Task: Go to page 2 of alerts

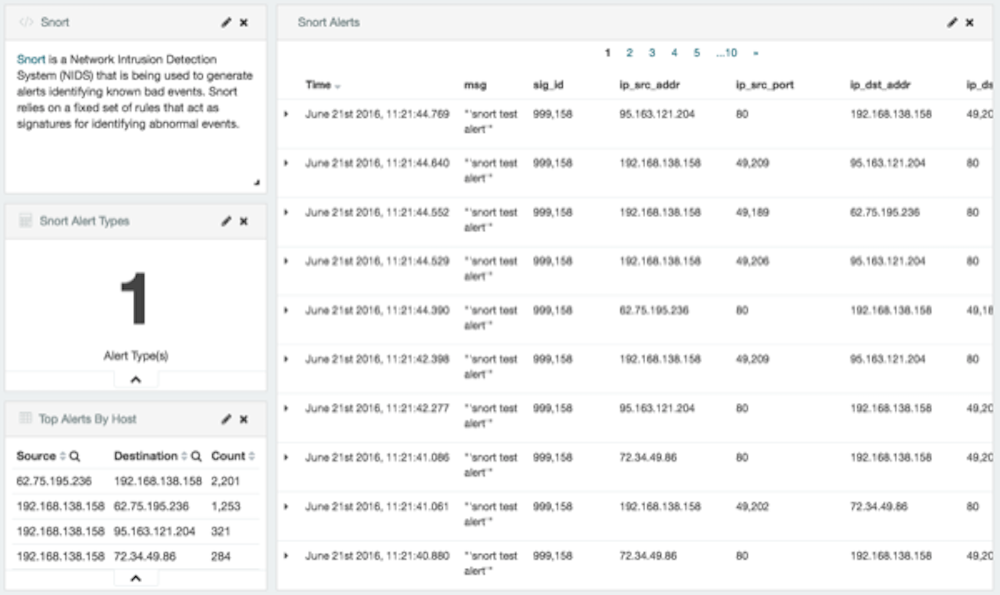Action: coord(629,53)
